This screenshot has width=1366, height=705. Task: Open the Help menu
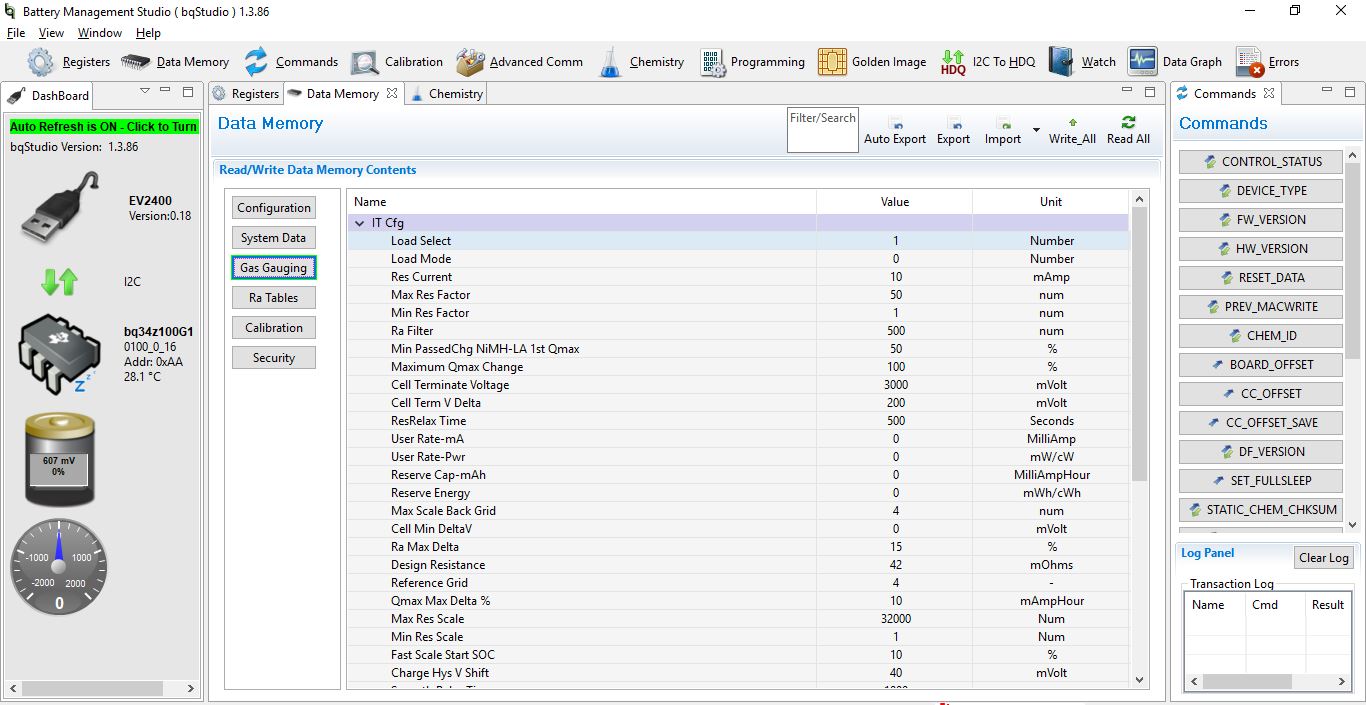(x=148, y=33)
